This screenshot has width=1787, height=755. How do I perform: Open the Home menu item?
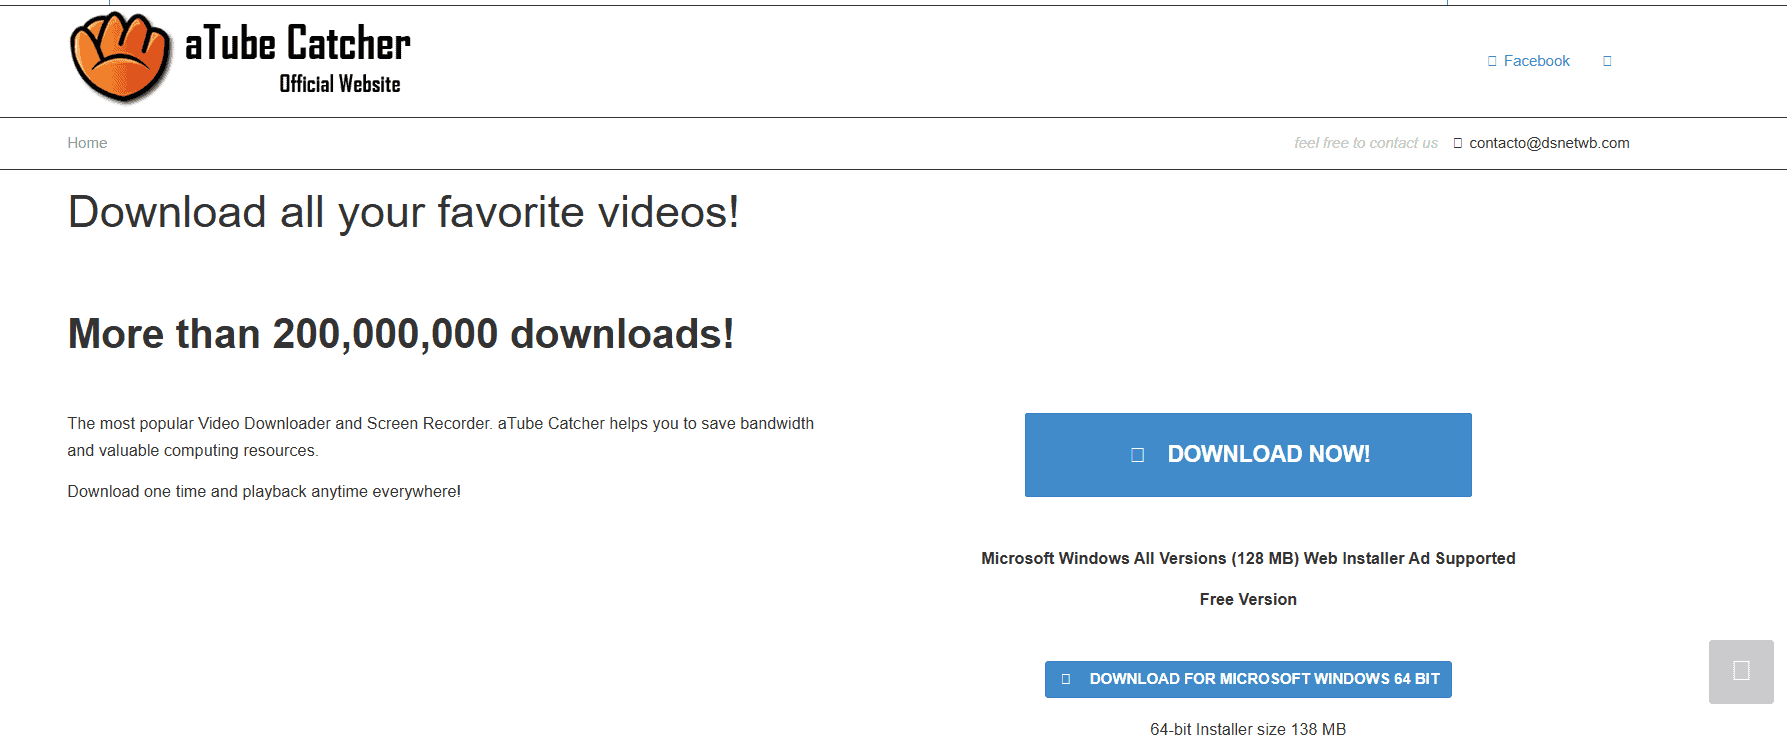[87, 143]
